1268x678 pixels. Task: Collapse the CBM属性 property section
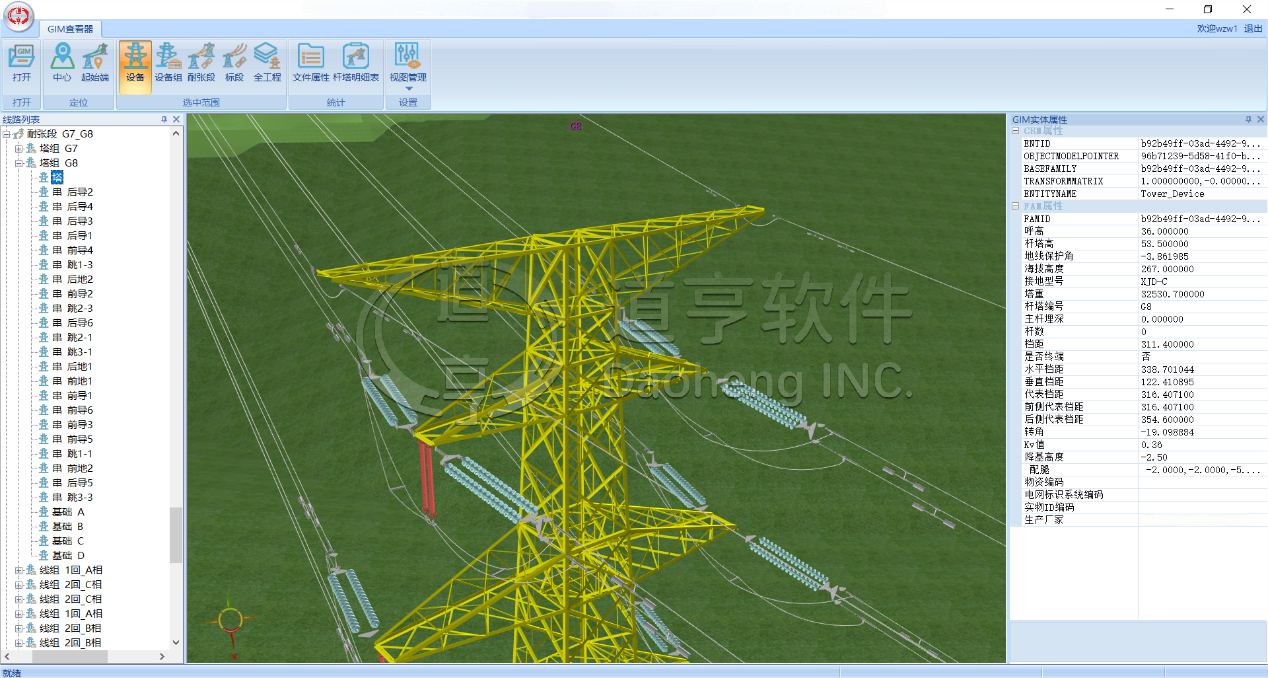tap(1016, 131)
